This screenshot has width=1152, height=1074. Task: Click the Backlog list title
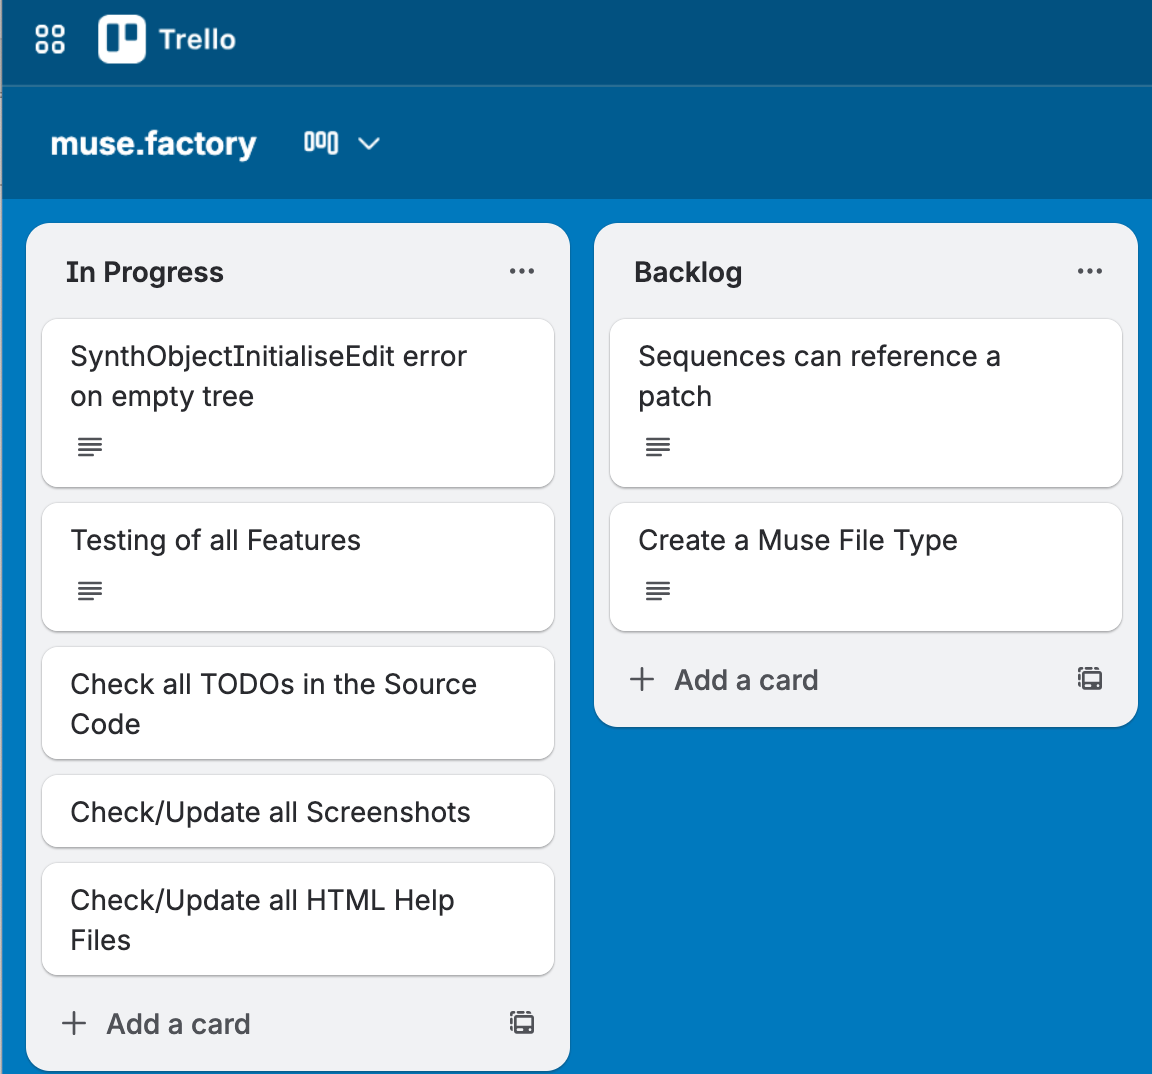pos(688,272)
